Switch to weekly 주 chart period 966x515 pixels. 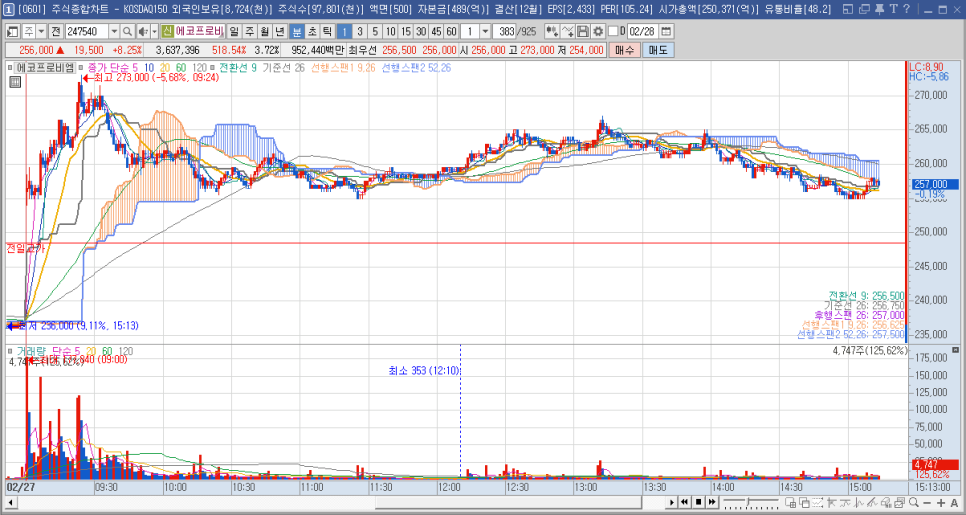(x=249, y=31)
